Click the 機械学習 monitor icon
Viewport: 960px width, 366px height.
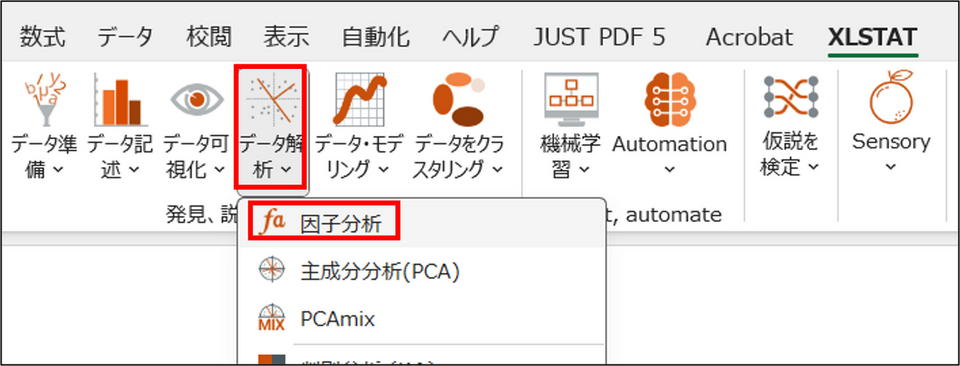point(570,100)
